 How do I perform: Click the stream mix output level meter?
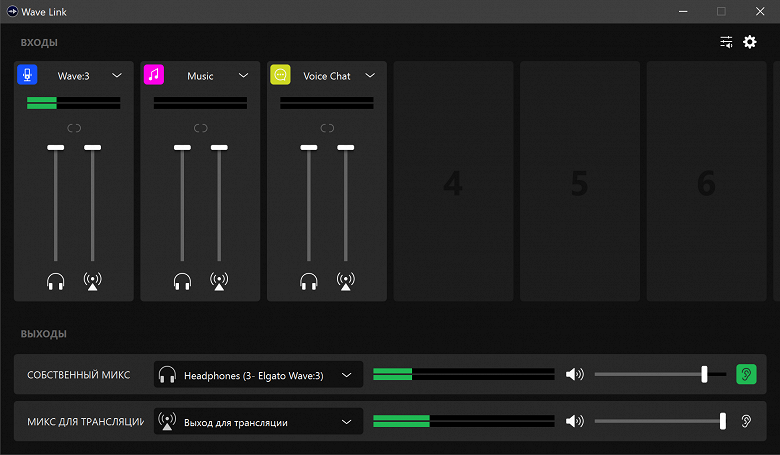(464, 421)
